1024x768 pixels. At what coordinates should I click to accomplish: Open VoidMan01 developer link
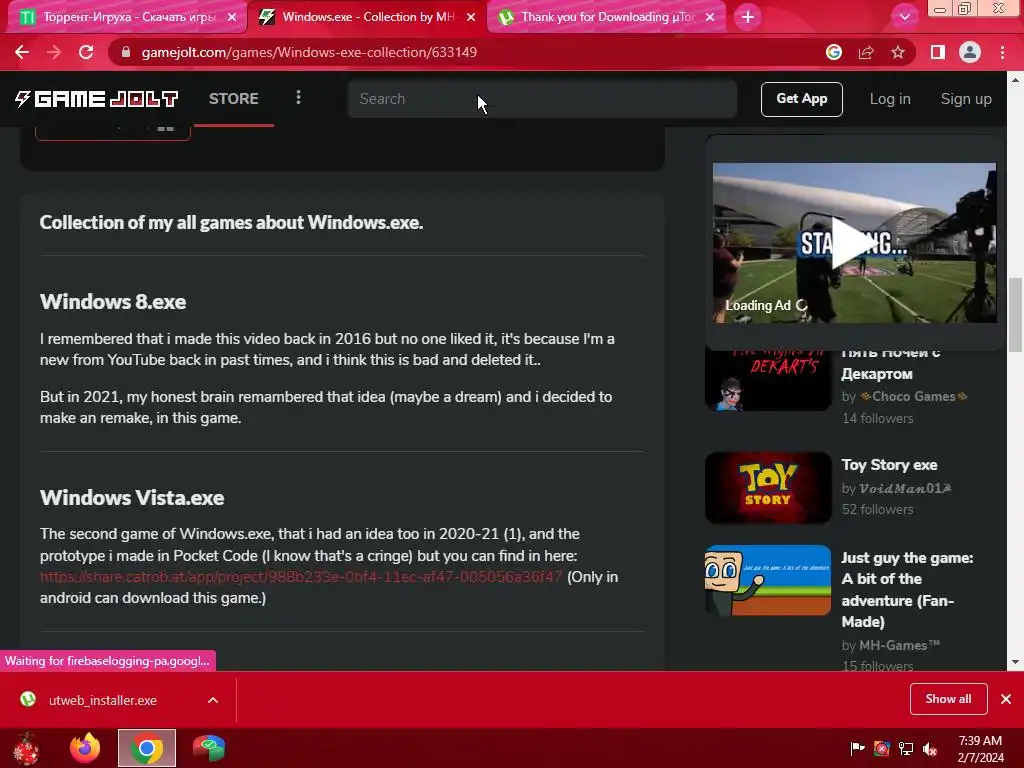[904, 488]
